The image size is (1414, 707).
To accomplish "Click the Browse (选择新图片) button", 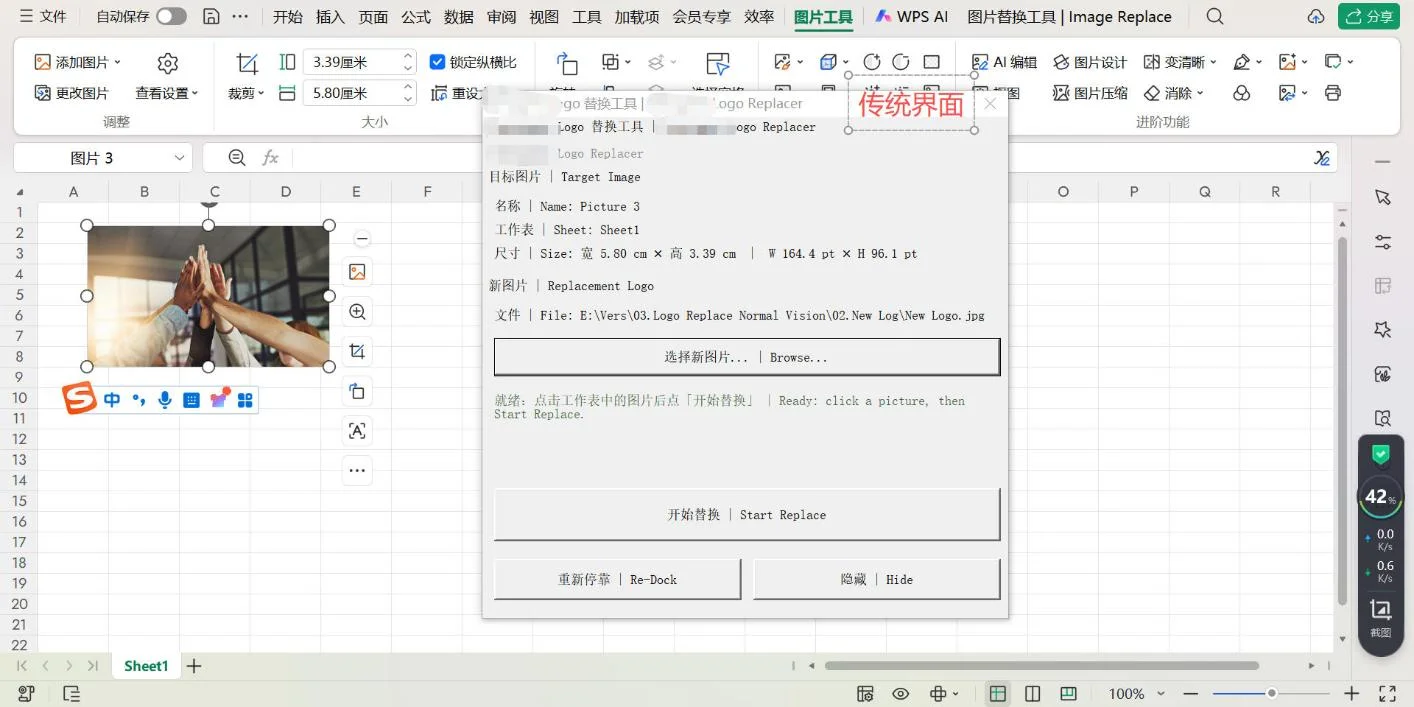I will pyautogui.click(x=747, y=357).
